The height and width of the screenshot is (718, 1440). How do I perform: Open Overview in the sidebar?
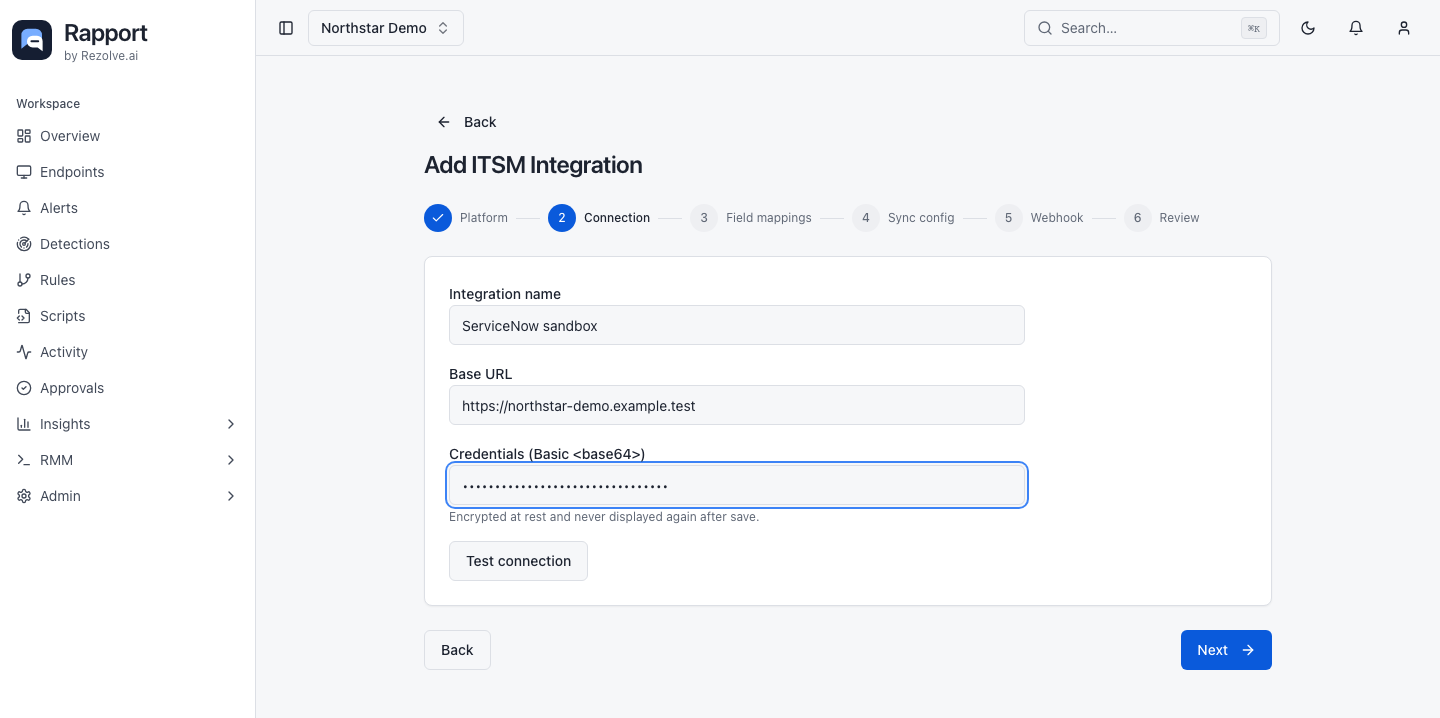coord(128,136)
